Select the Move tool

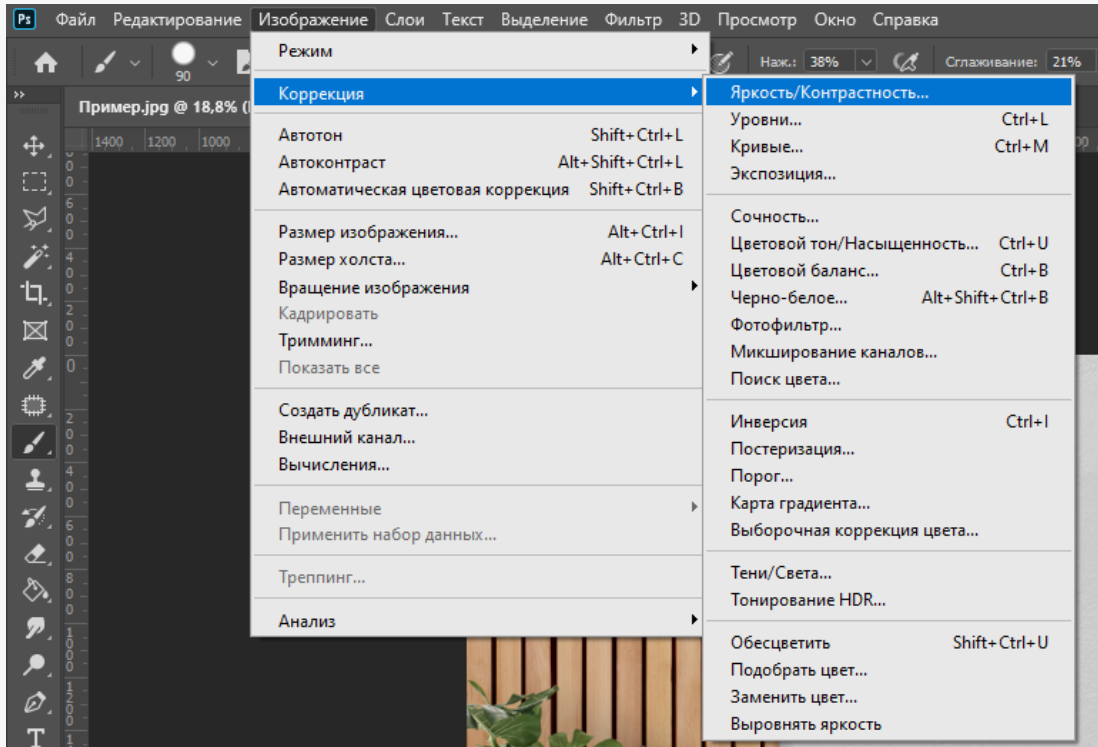click(x=34, y=147)
